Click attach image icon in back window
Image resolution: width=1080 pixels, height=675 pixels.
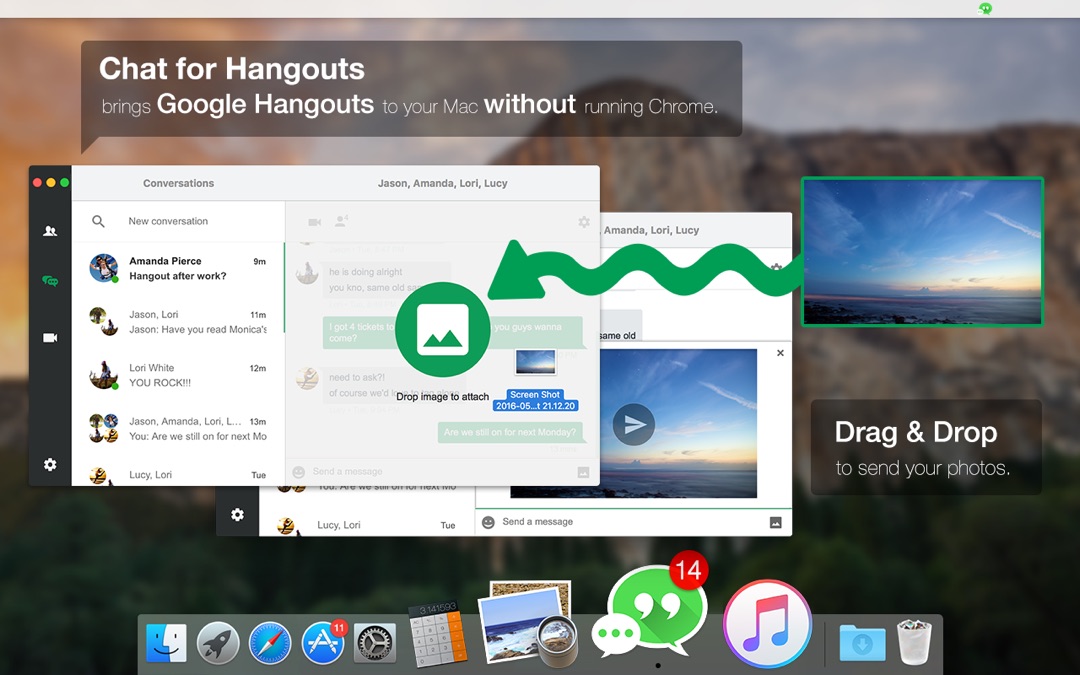tap(776, 522)
